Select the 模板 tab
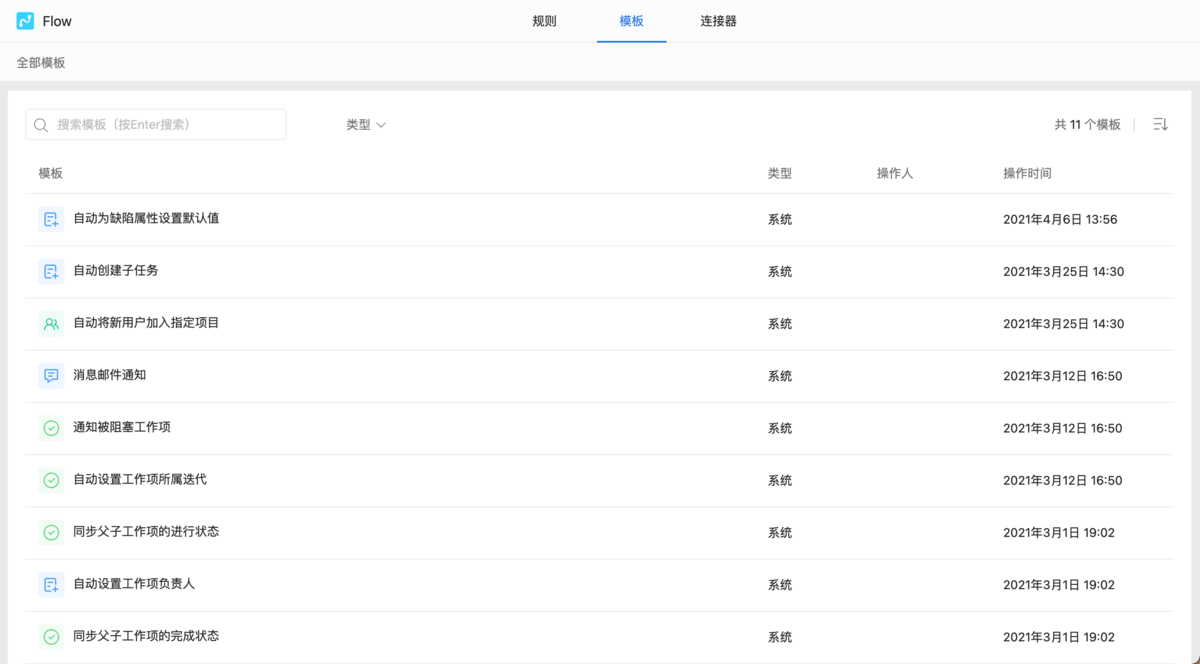 [631, 21]
